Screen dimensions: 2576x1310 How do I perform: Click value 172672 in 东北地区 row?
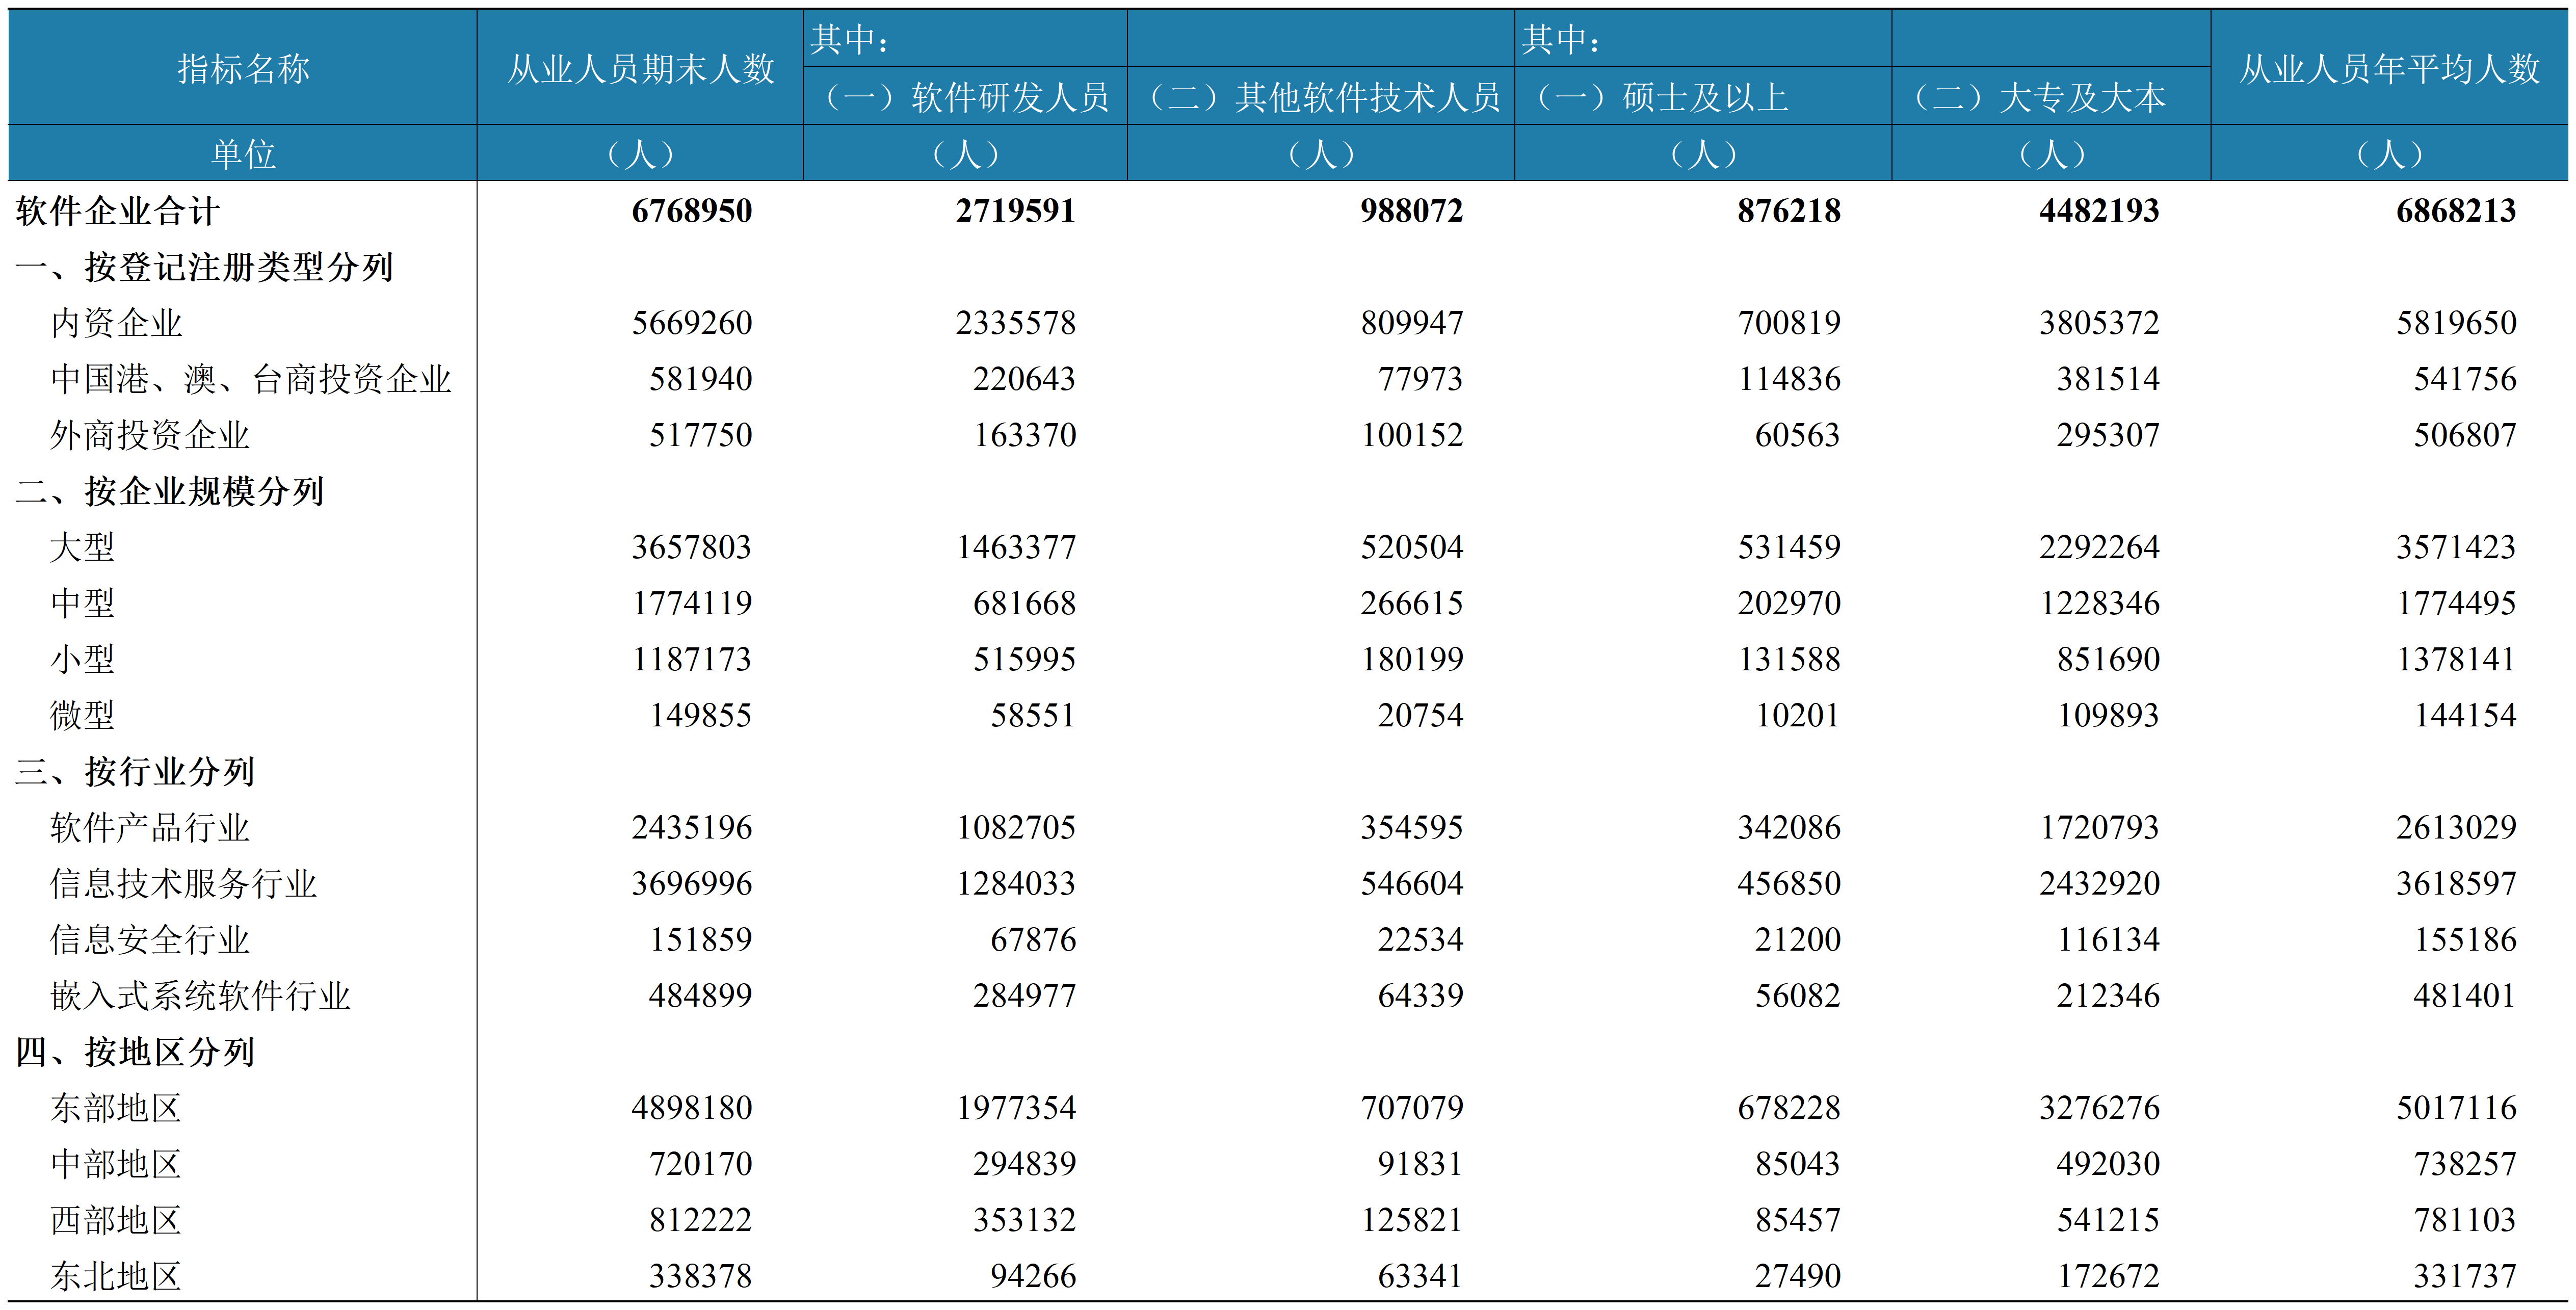click(x=2108, y=1275)
